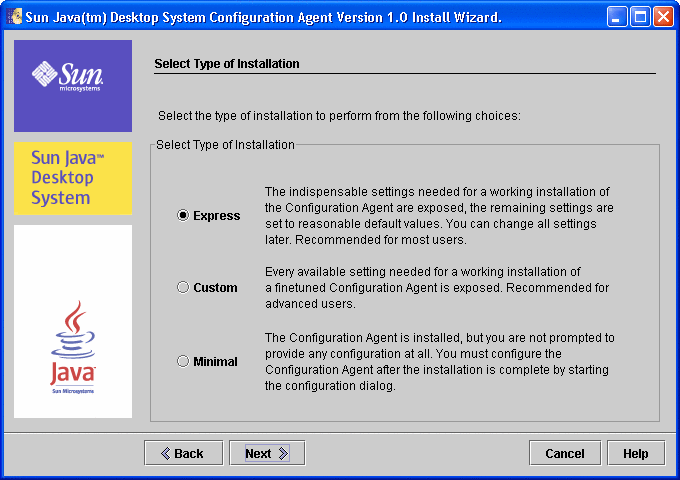680x480 pixels.
Task: Cancel the install wizard
Action: click(x=565, y=453)
